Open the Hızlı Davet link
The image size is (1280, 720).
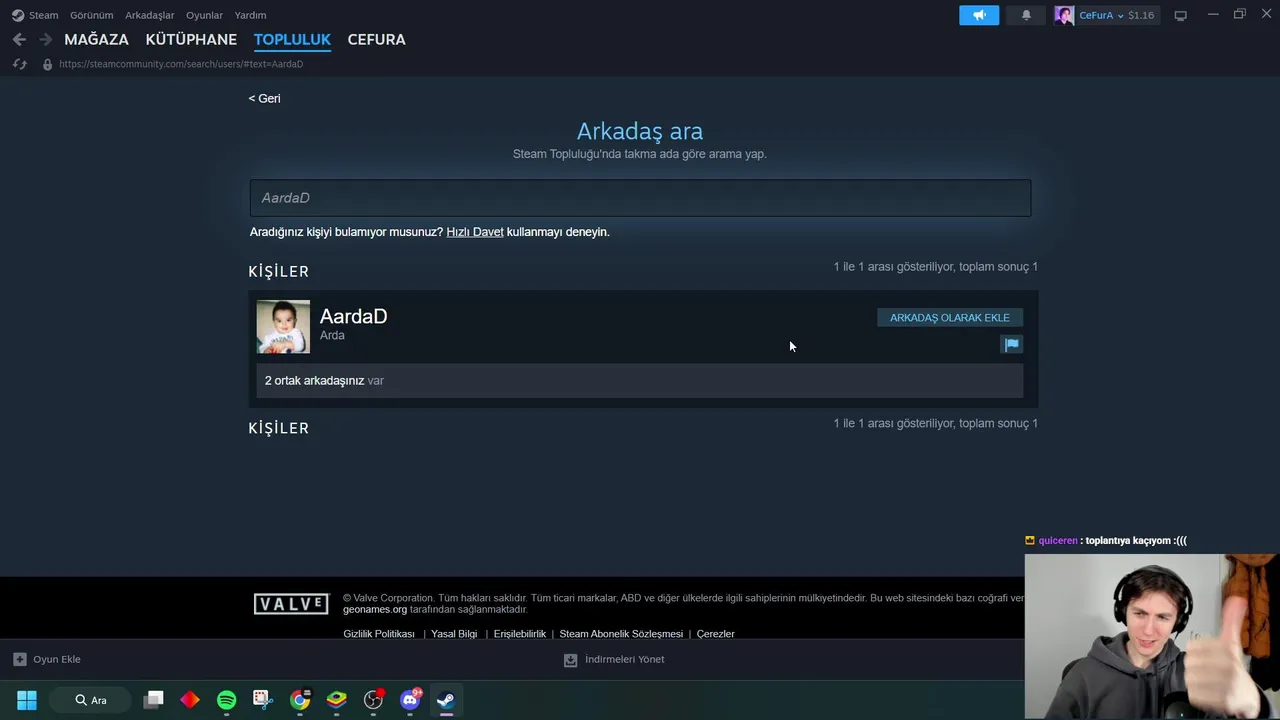(475, 232)
